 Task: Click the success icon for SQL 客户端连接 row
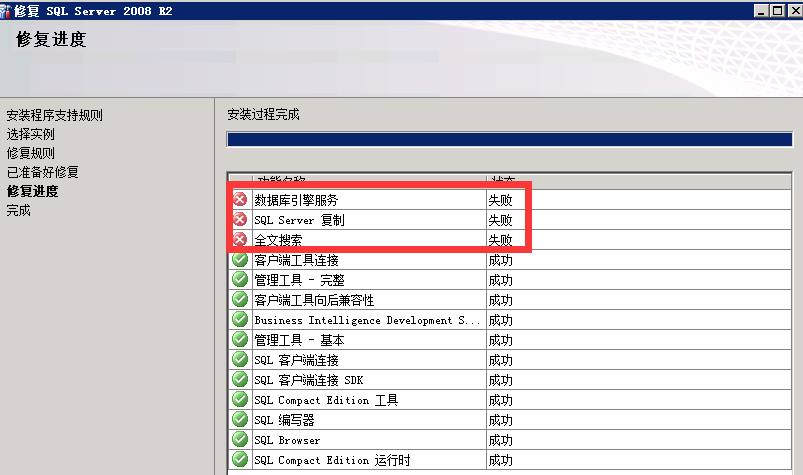tap(240, 359)
